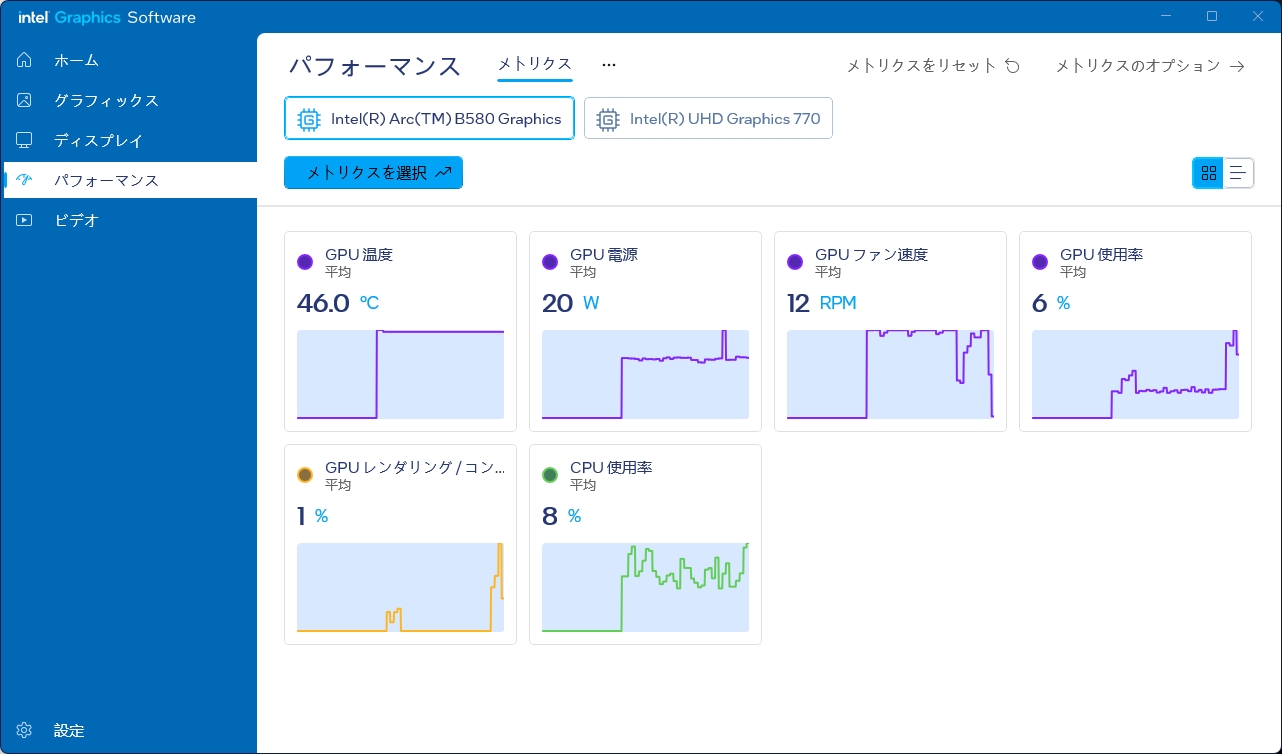
Task: Click the purple dot on GPU 使用率 card
Action: [x=1040, y=262]
